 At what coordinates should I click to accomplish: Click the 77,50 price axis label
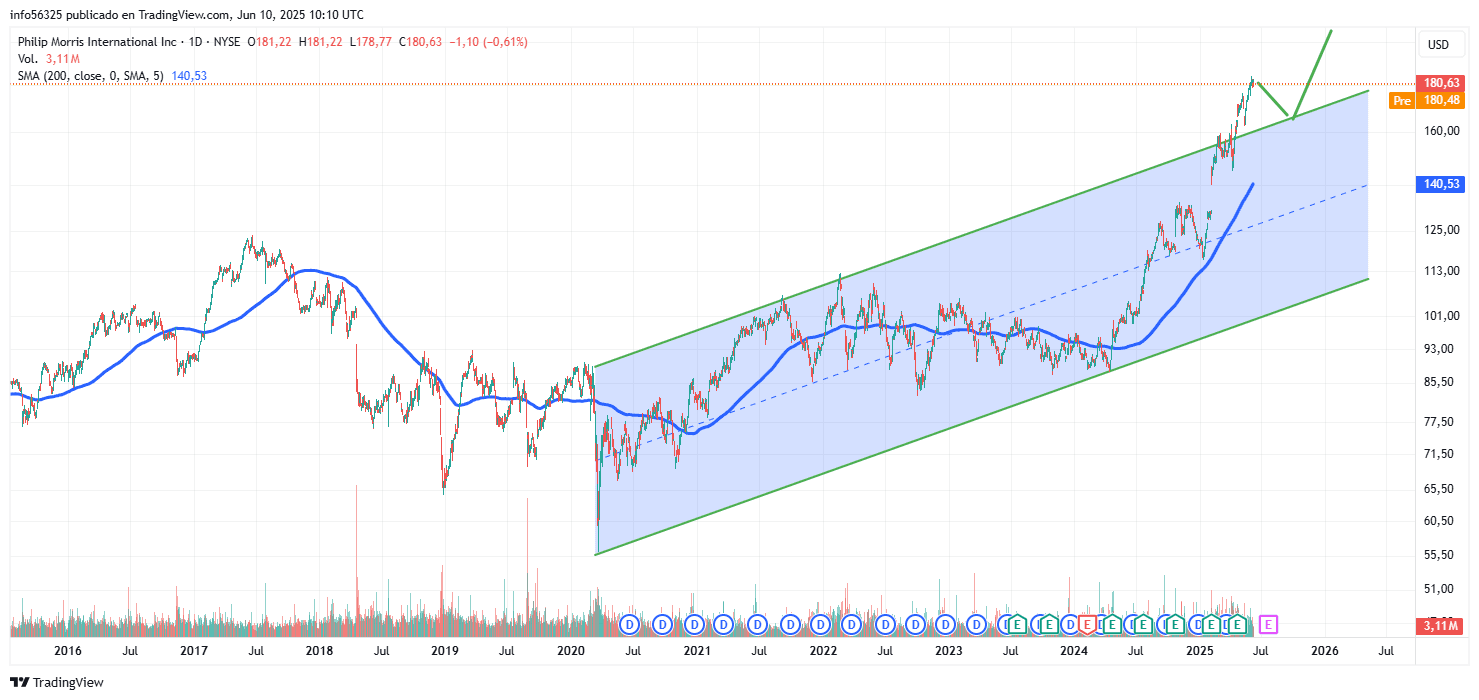(x=1437, y=422)
